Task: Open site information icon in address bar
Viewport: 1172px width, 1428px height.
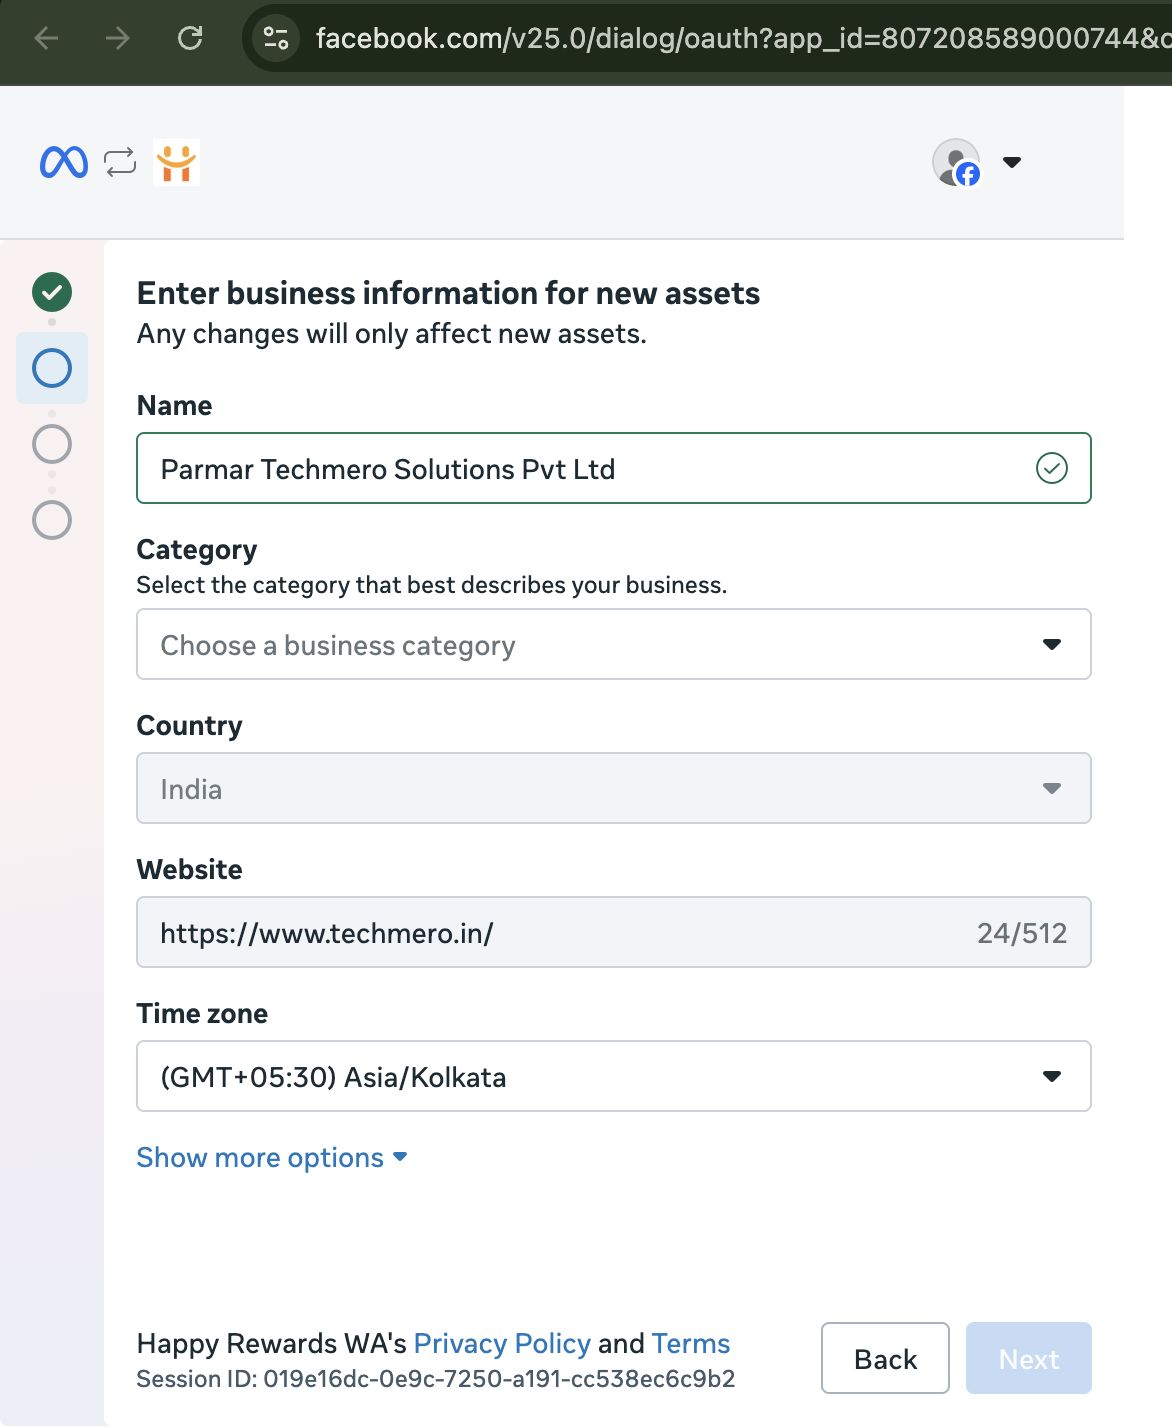Action: [x=275, y=38]
